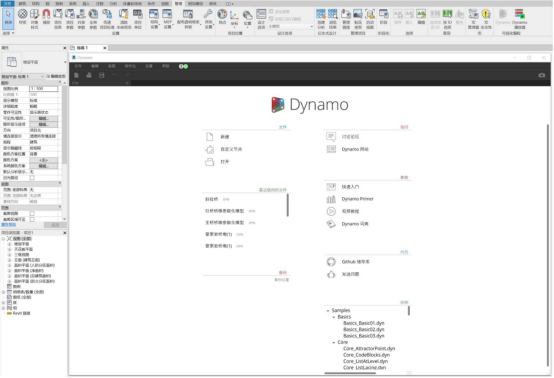Click camera export-image icon in Dynamo
Screen dimensions: 554x378
(541, 75)
